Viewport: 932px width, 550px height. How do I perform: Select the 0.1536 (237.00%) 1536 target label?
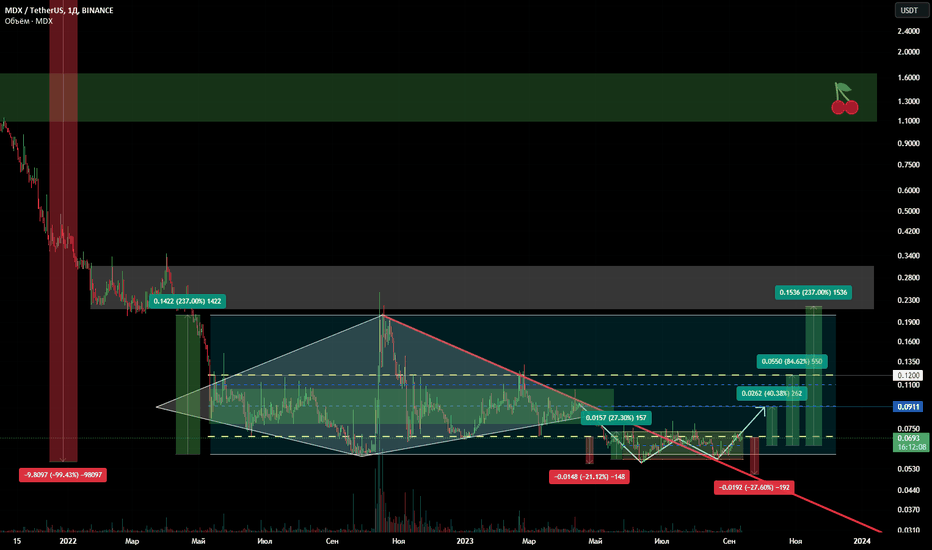pyautogui.click(x=813, y=293)
